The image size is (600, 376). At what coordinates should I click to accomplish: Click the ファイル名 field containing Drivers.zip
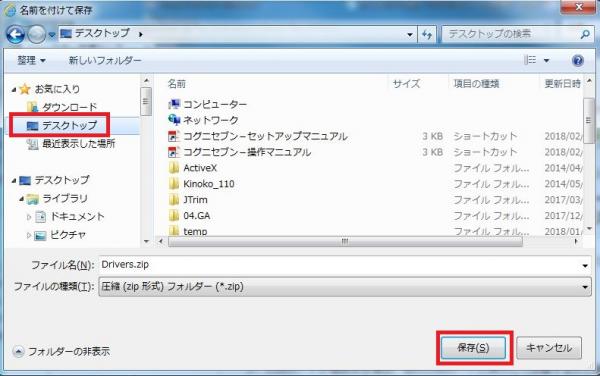[x=344, y=265]
